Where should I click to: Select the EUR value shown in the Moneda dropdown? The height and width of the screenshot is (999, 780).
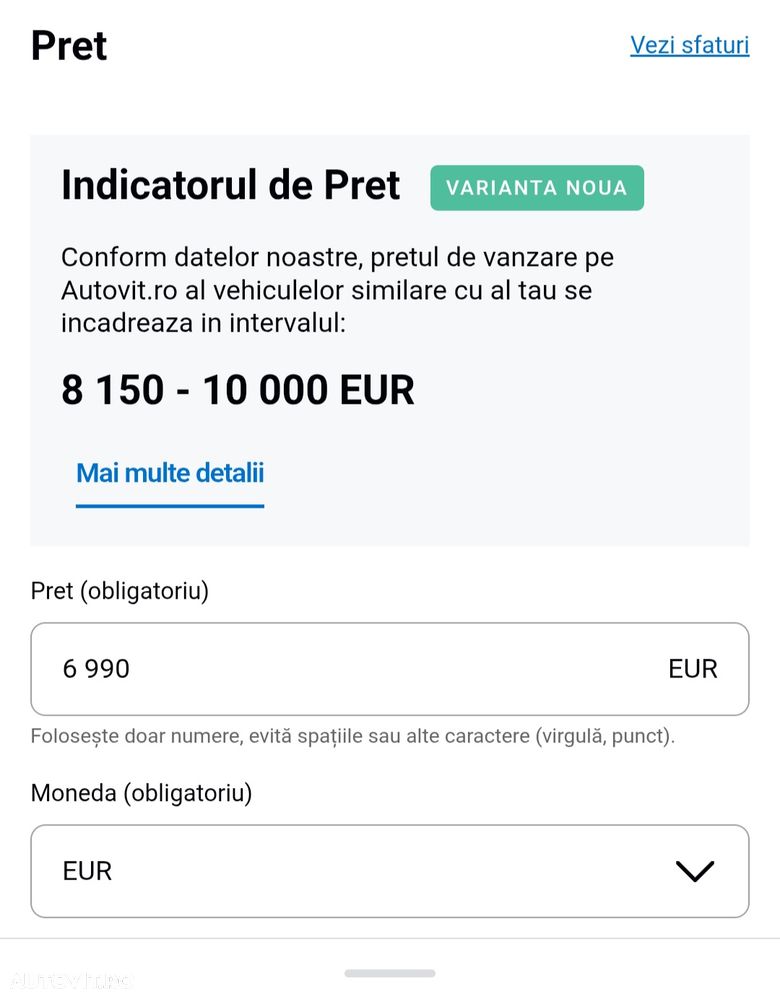click(87, 871)
